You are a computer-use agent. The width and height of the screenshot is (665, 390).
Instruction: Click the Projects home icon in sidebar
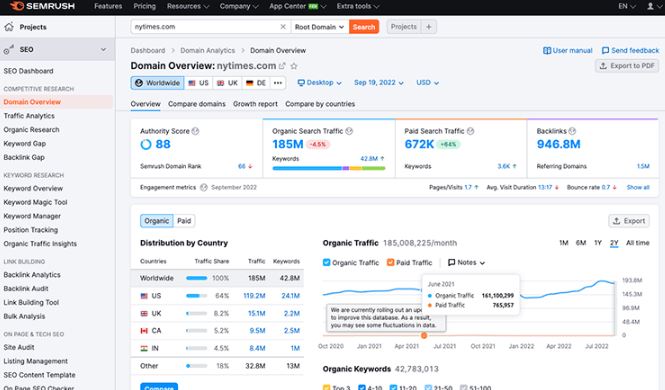pyautogui.click(x=9, y=27)
